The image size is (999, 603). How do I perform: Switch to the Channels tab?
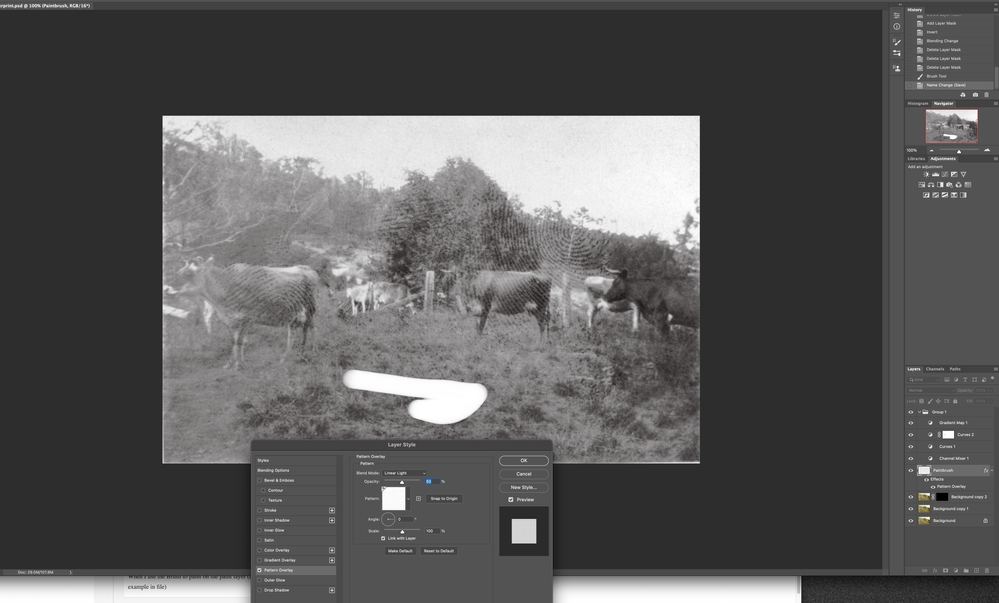point(935,369)
